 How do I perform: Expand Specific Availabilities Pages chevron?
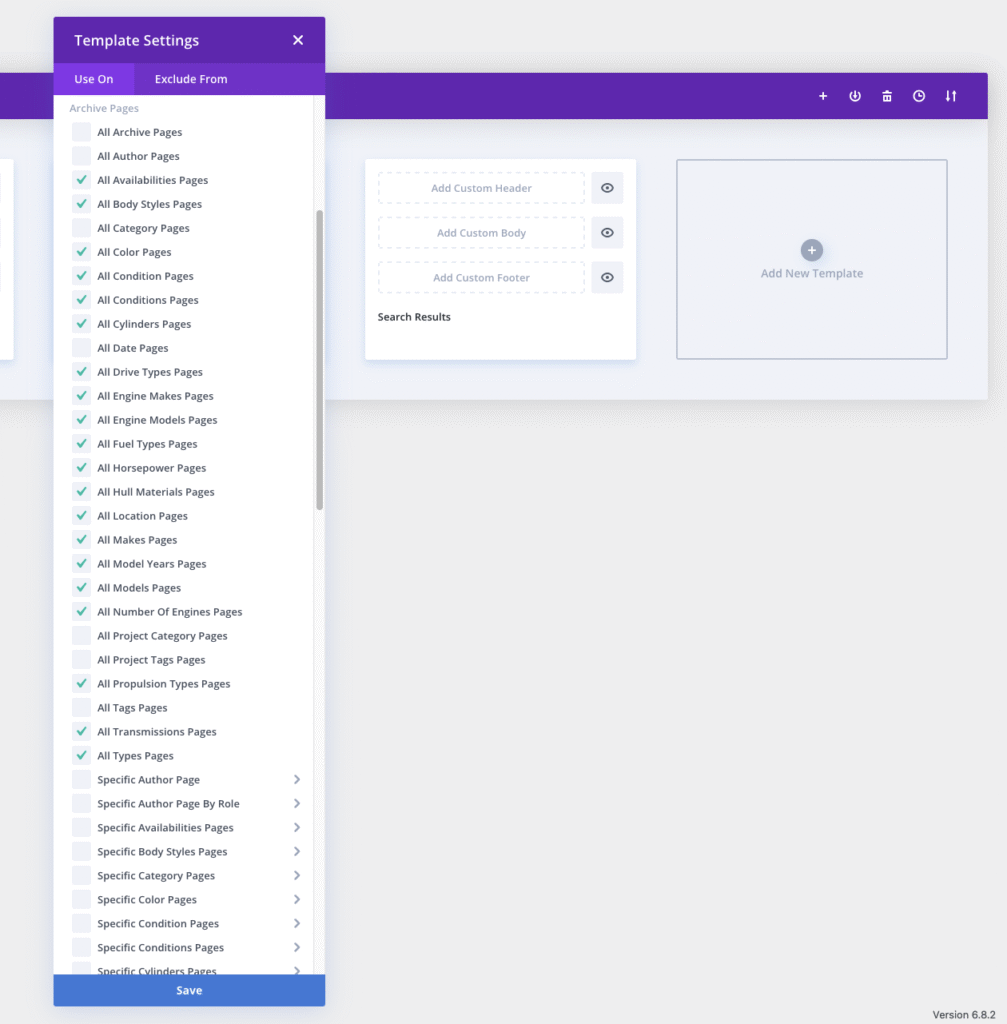(x=296, y=827)
